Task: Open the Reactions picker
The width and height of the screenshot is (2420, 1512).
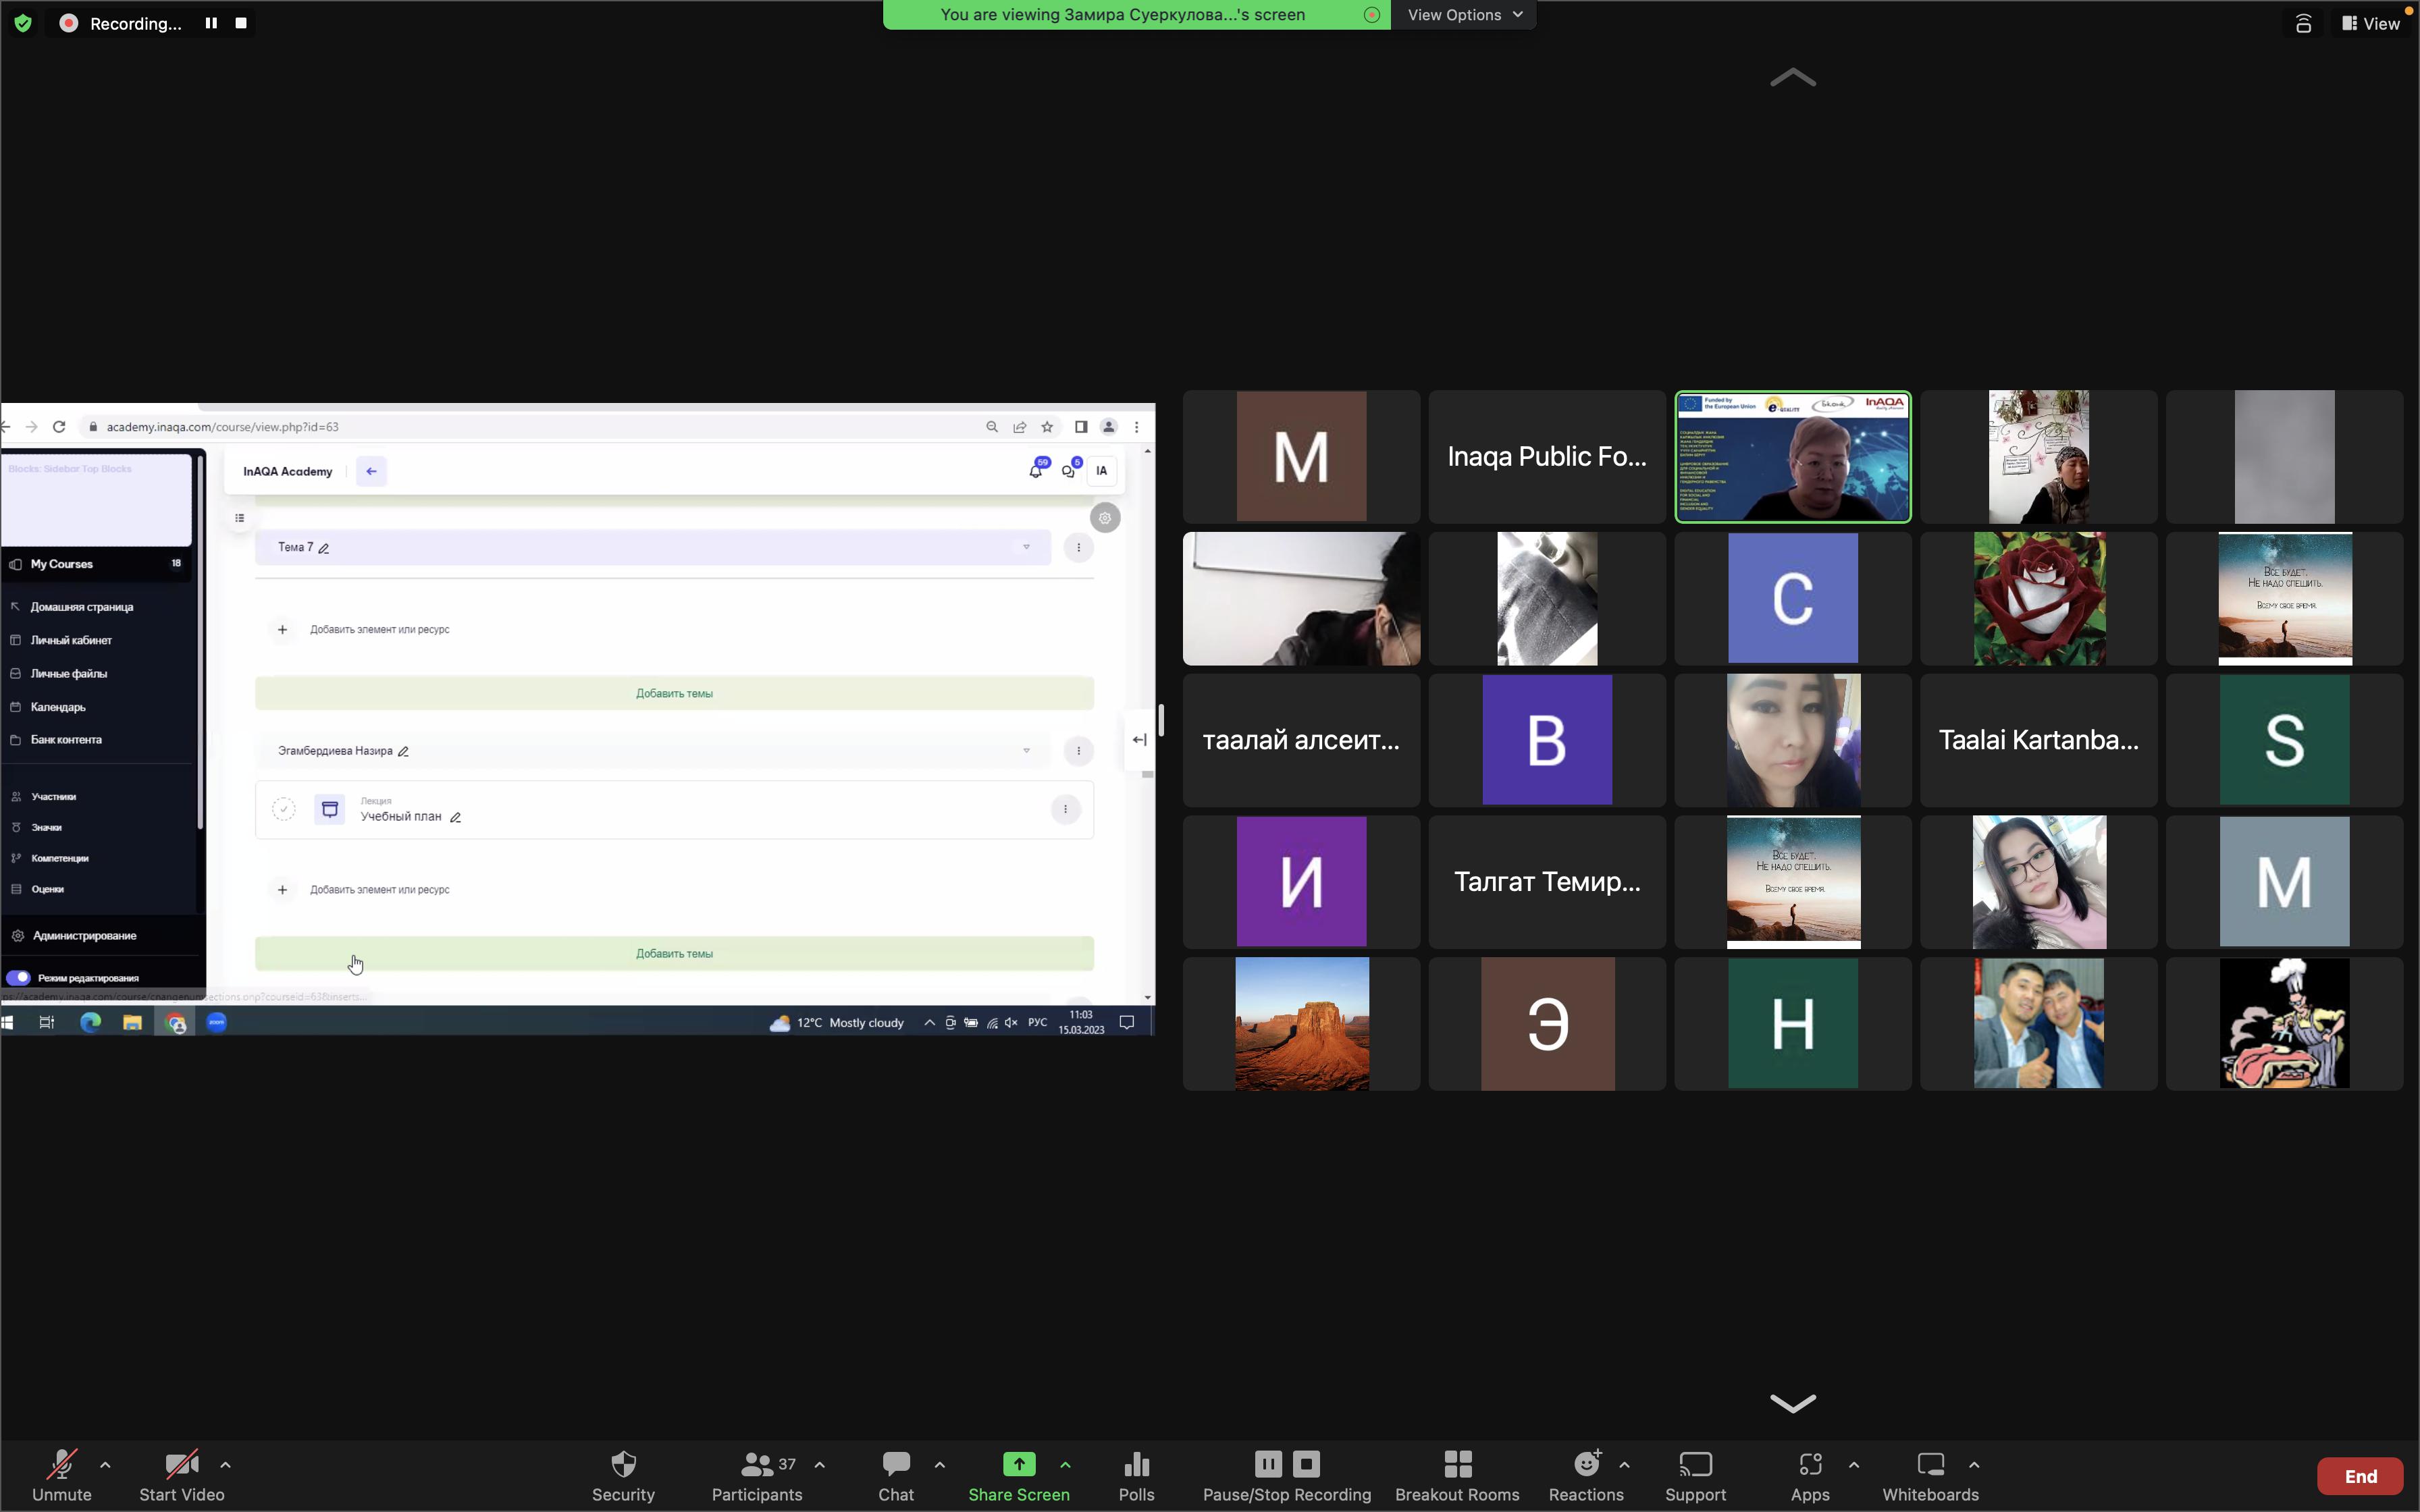Action: (1586, 1476)
